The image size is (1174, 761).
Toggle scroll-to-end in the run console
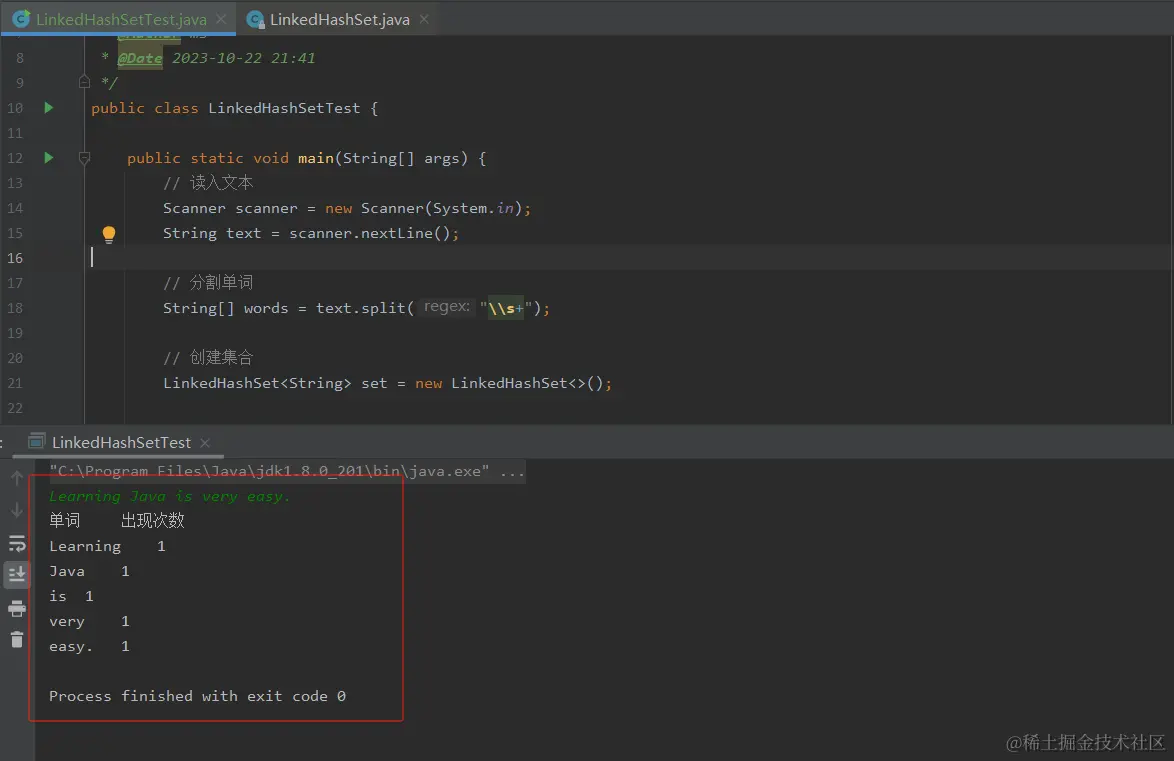pyautogui.click(x=16, y=574)
